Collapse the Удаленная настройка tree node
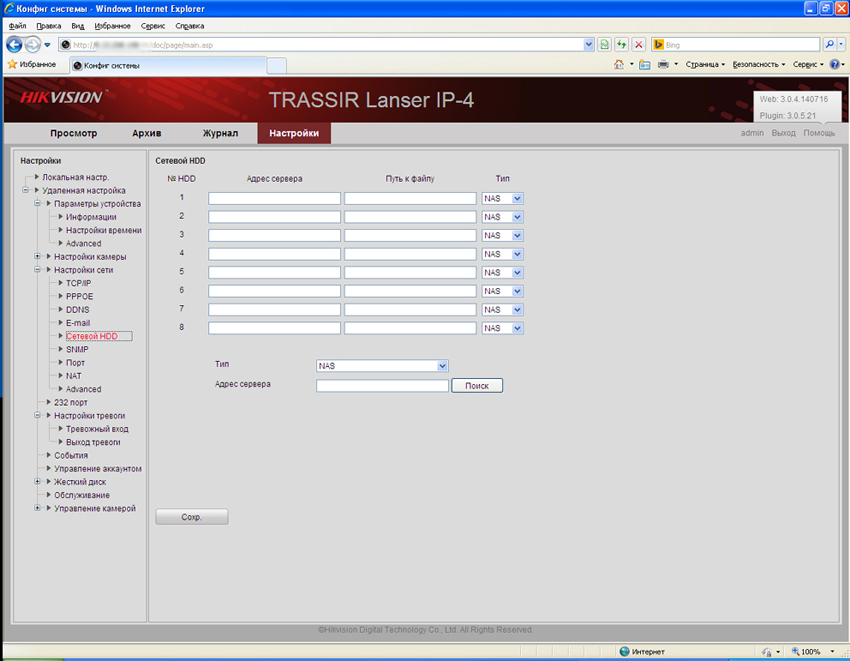Image resolution: width=850 pixels, height=661 pixels. (x=25, y=190)
